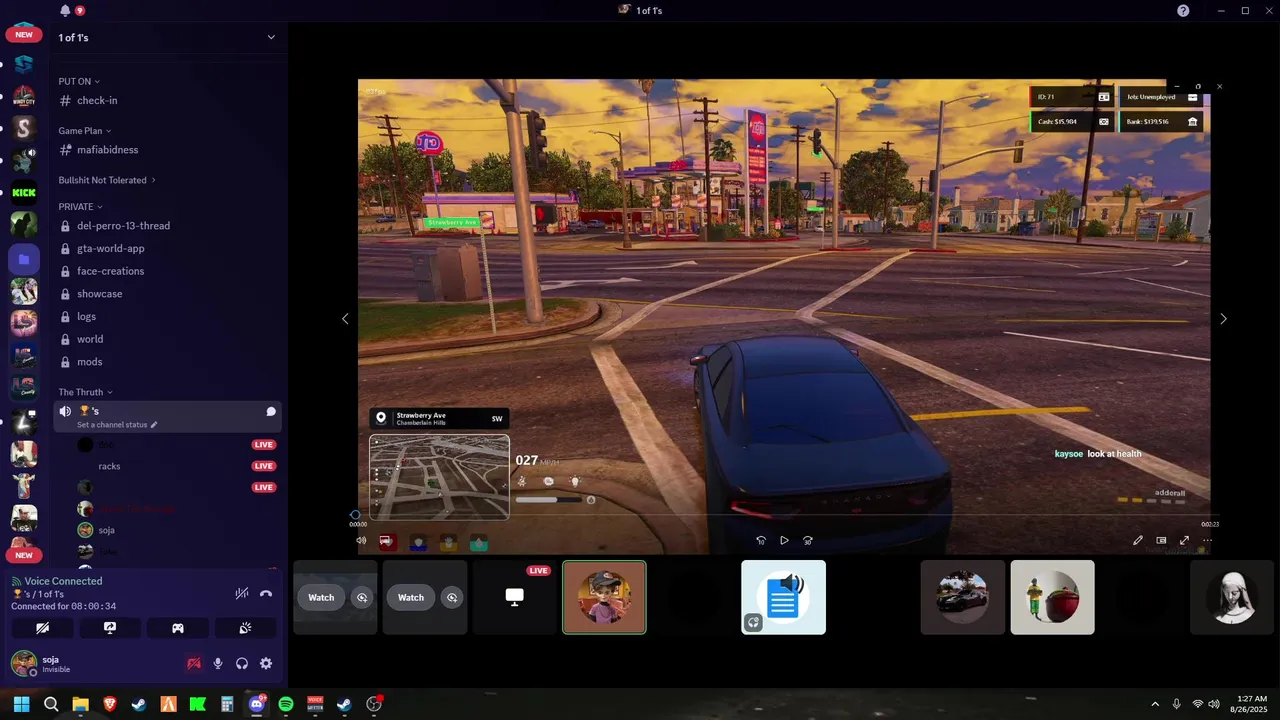Click the share your screen button
Image resolution: width=1280 pixels, height=720 pixels.
tap(110, 628)
